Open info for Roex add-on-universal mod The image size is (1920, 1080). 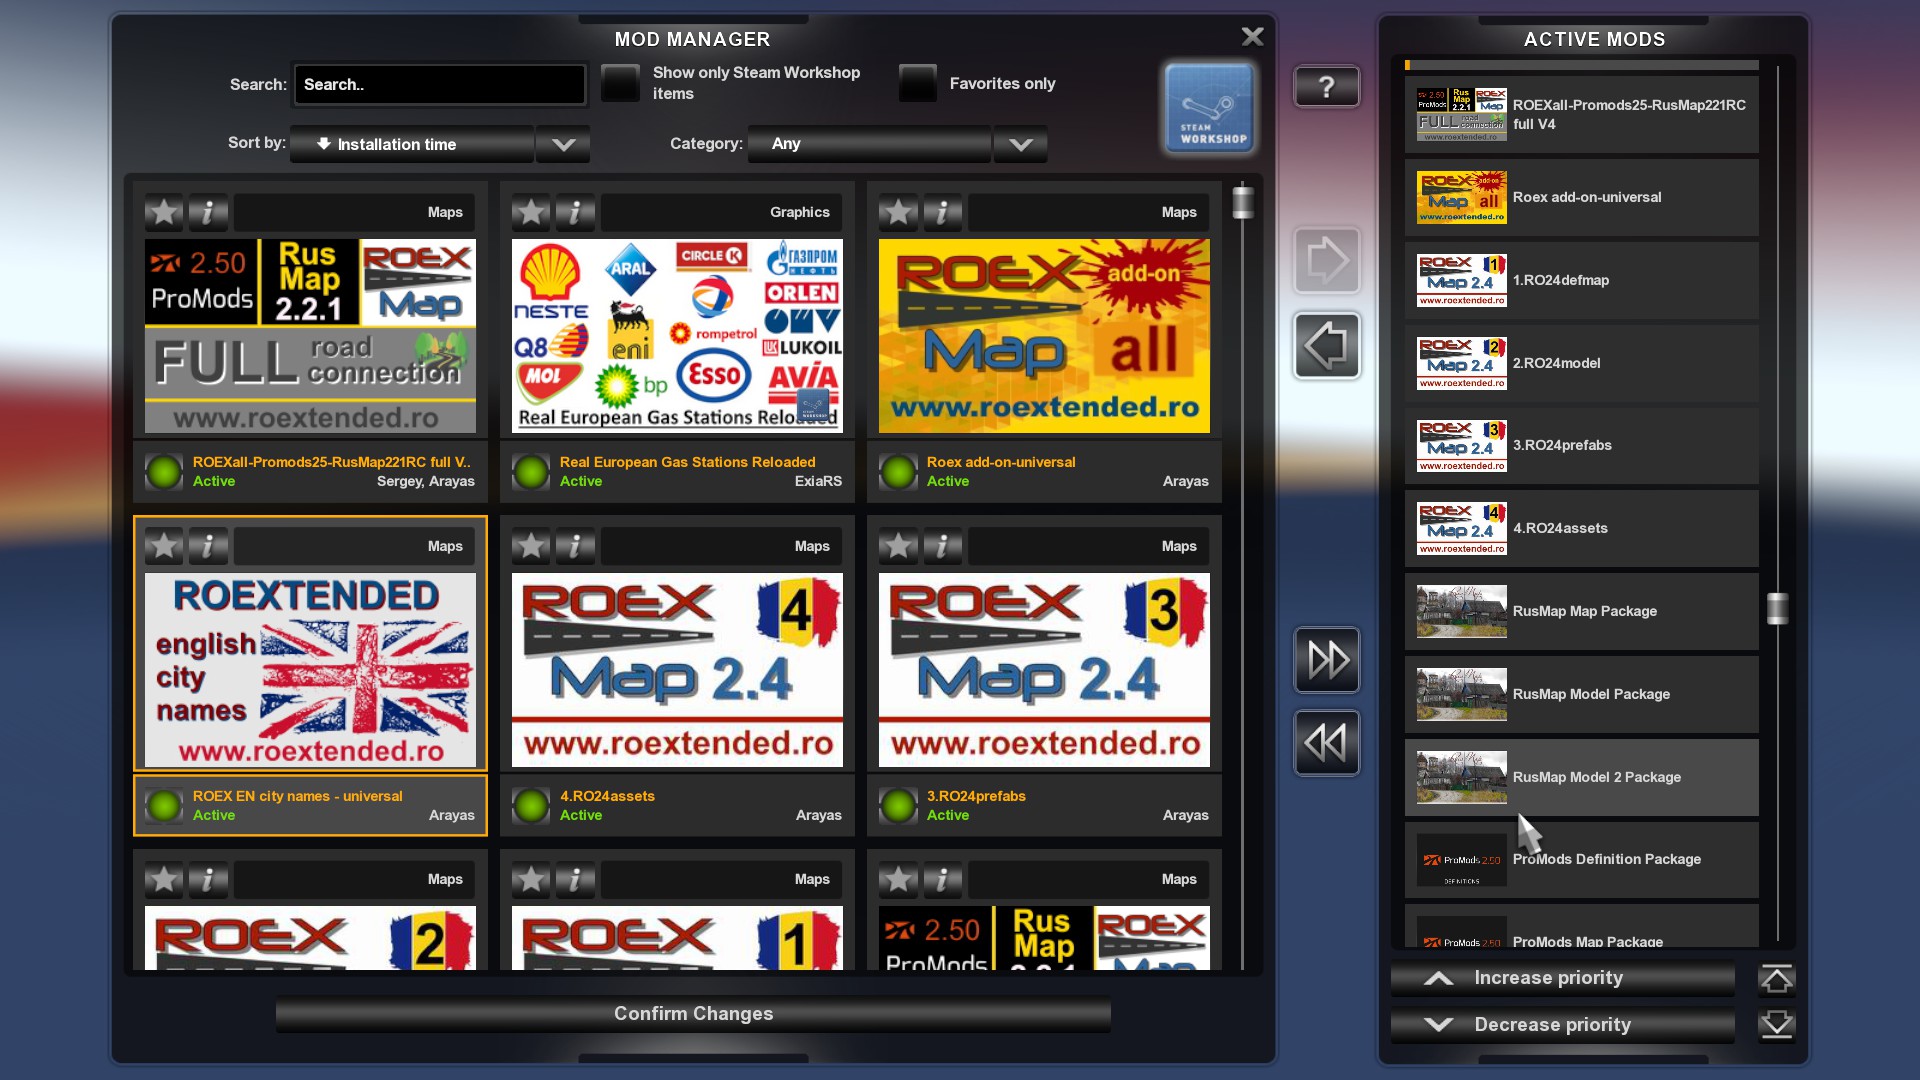coord(942,212)
